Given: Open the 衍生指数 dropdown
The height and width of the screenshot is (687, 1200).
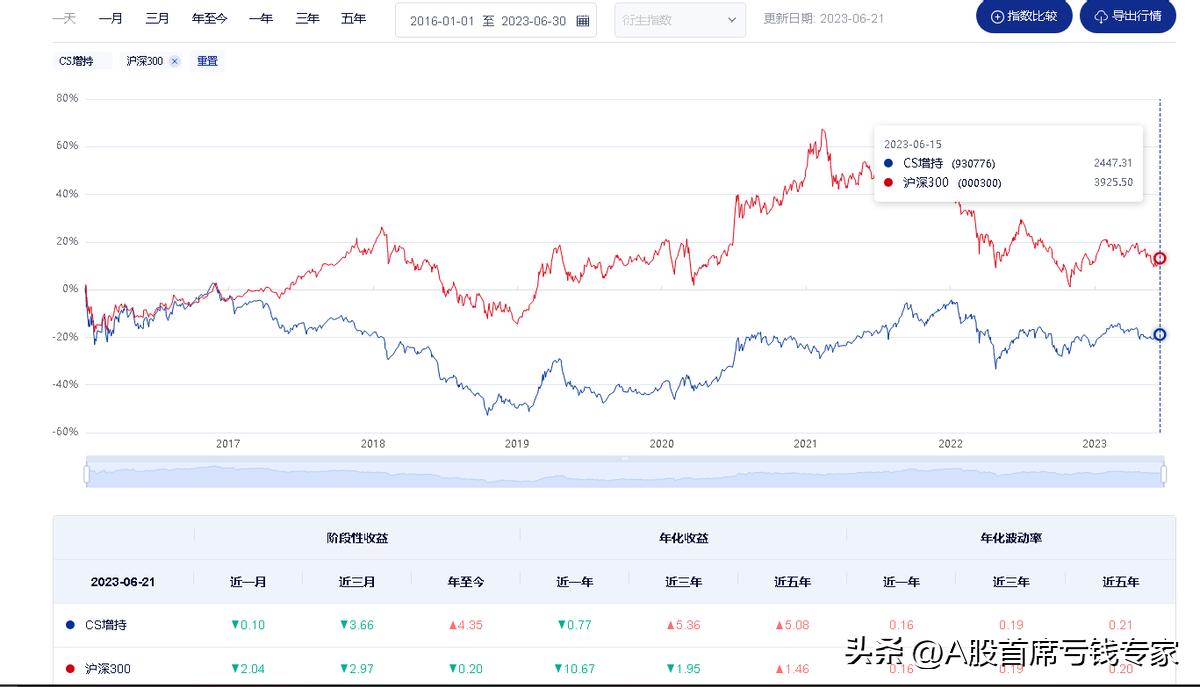Looking at the screenshot, I should [680, 20].
